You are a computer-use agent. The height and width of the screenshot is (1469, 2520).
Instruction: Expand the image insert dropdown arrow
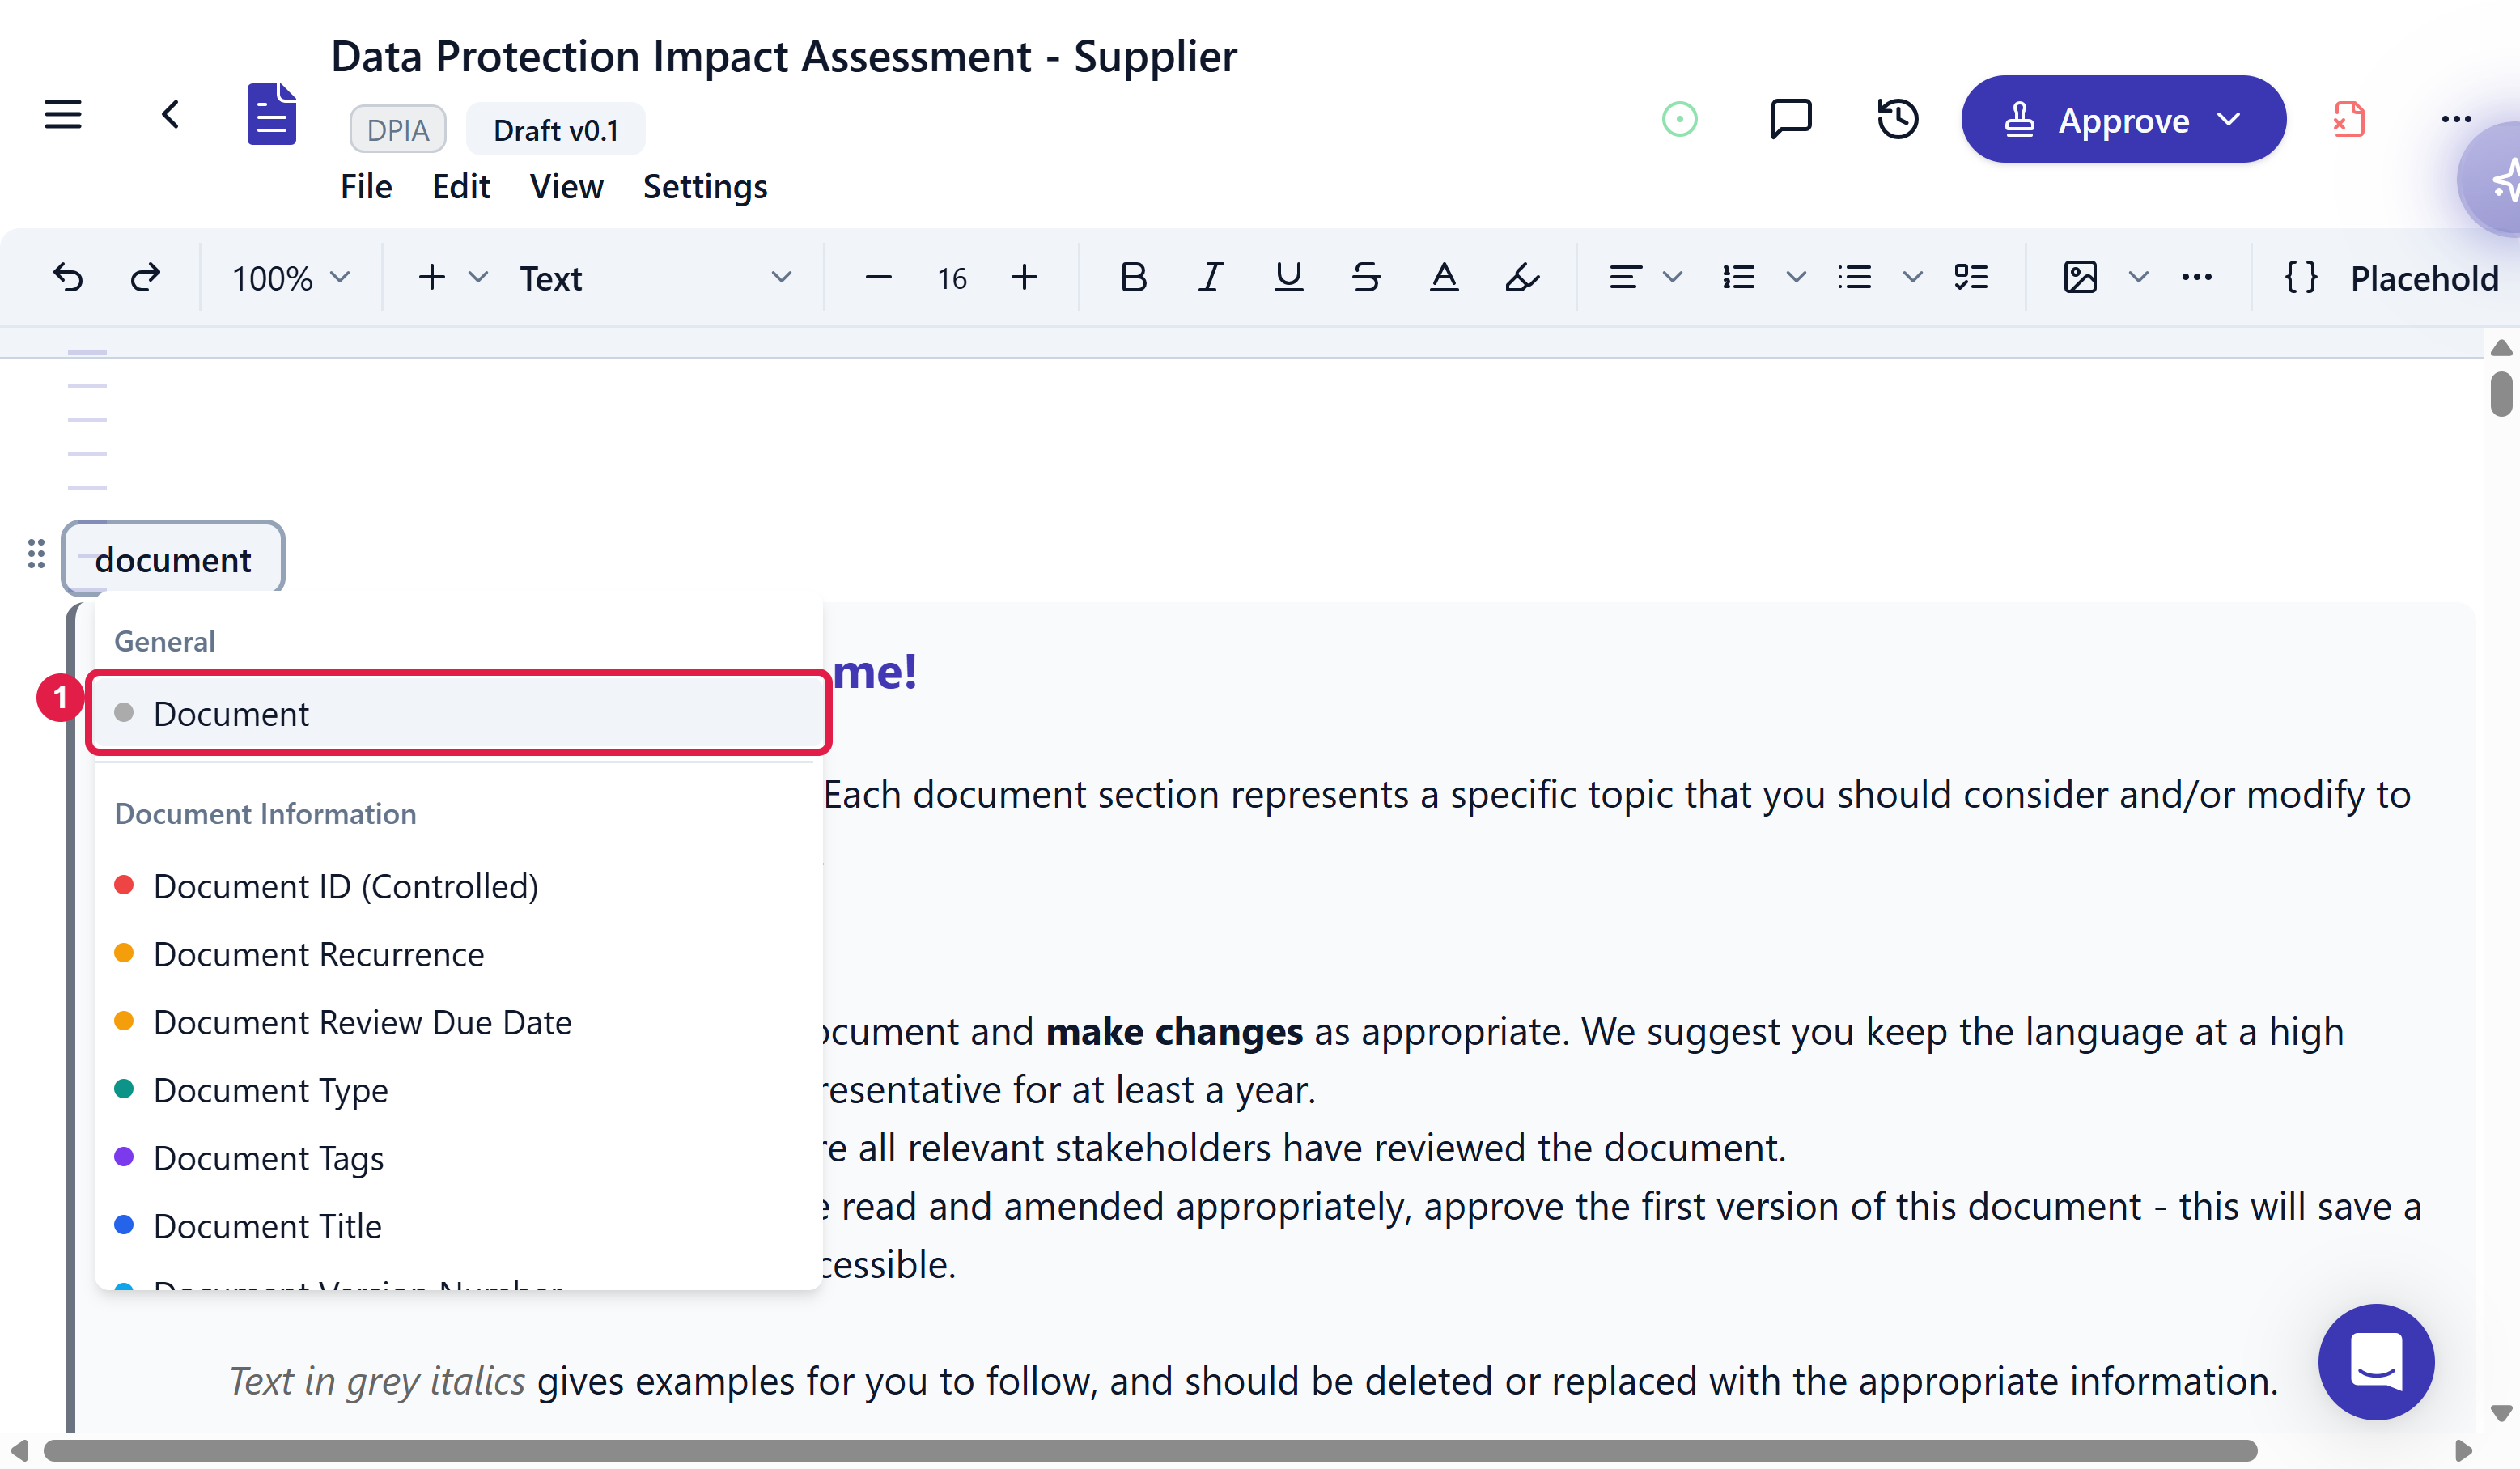pyautogui.click(x=2138, y=277)
